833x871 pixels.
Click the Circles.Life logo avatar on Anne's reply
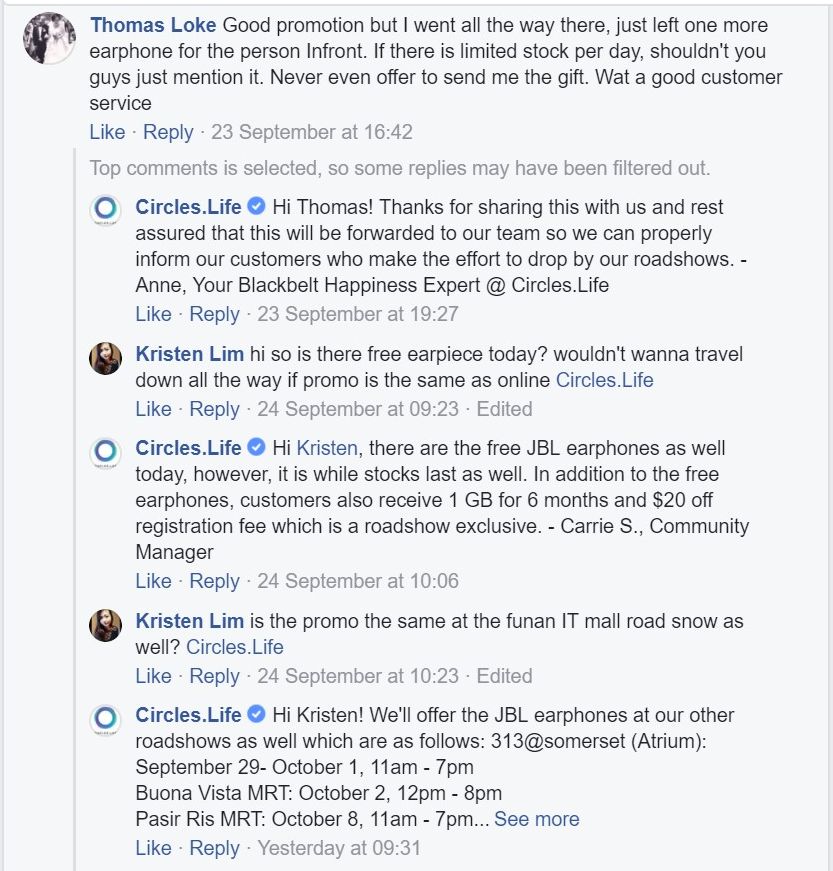pos(106,209)
